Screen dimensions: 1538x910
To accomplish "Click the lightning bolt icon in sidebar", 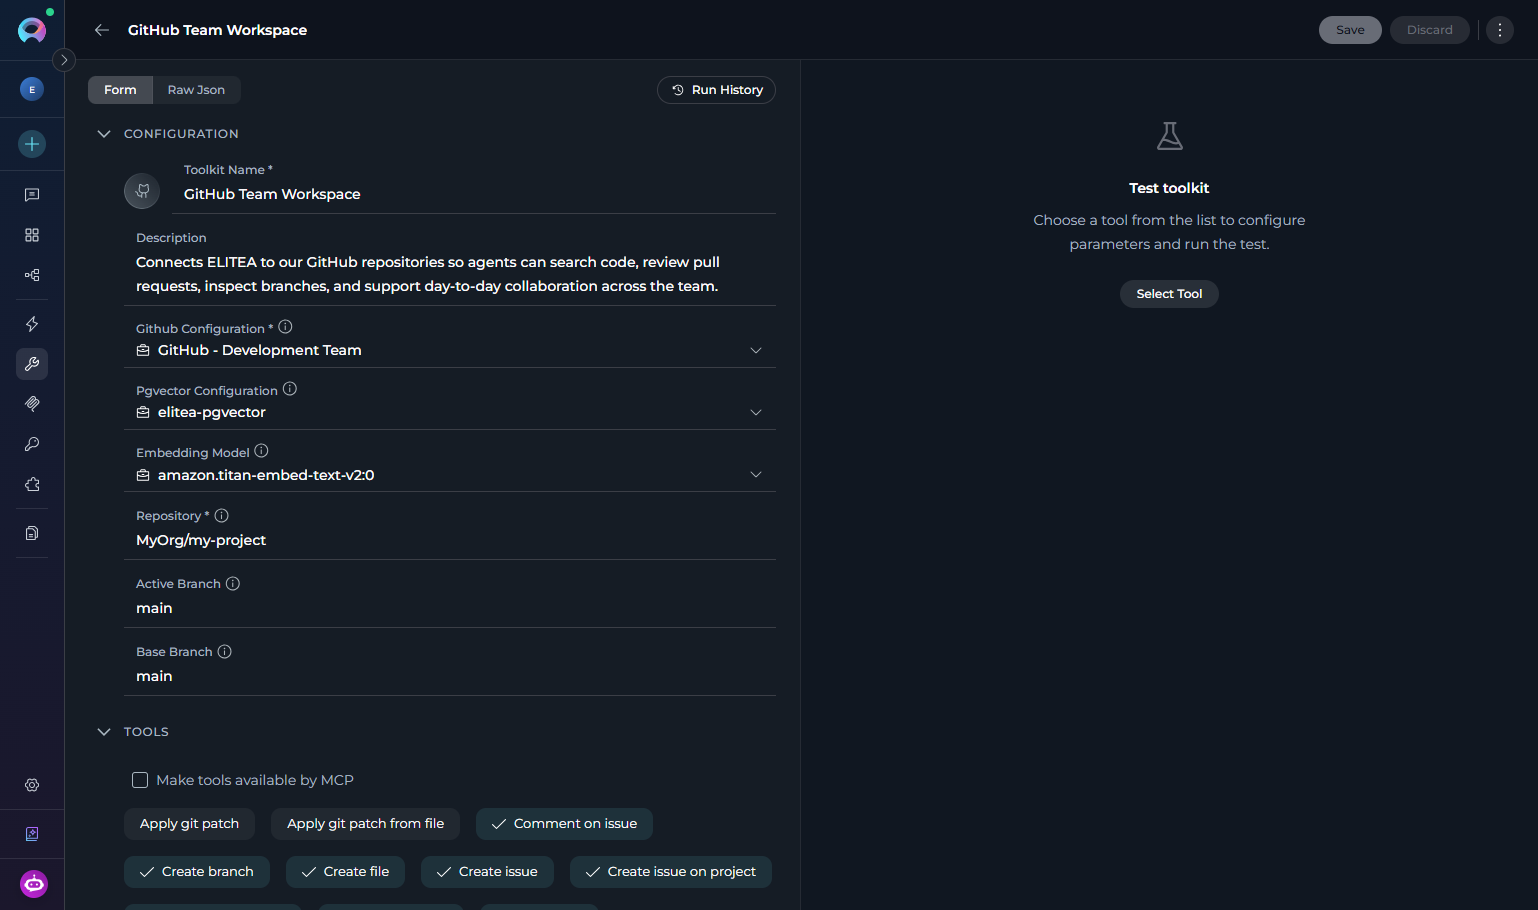I will click(32, 324).
